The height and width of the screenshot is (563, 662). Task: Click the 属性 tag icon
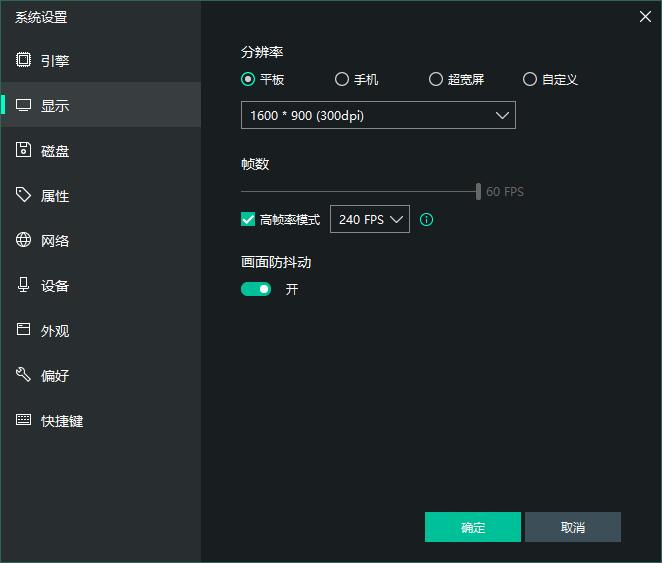(23, 195)
